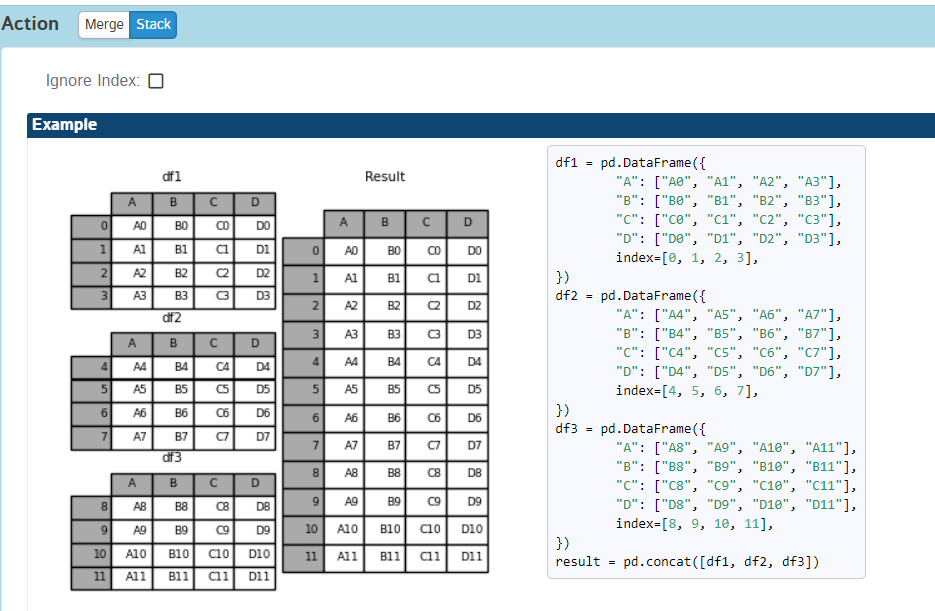Click the df1 table title
The image size is (935, 611).
172,176
